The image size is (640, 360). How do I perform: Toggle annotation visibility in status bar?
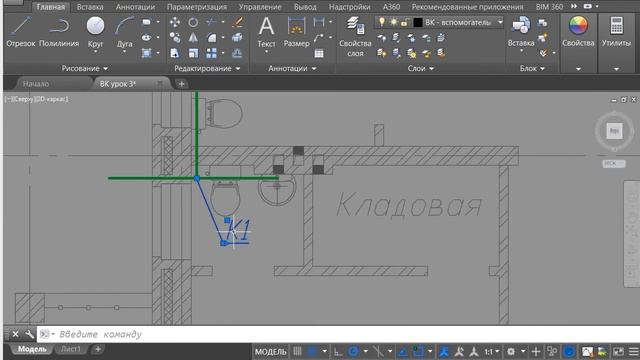pos(444,351)
